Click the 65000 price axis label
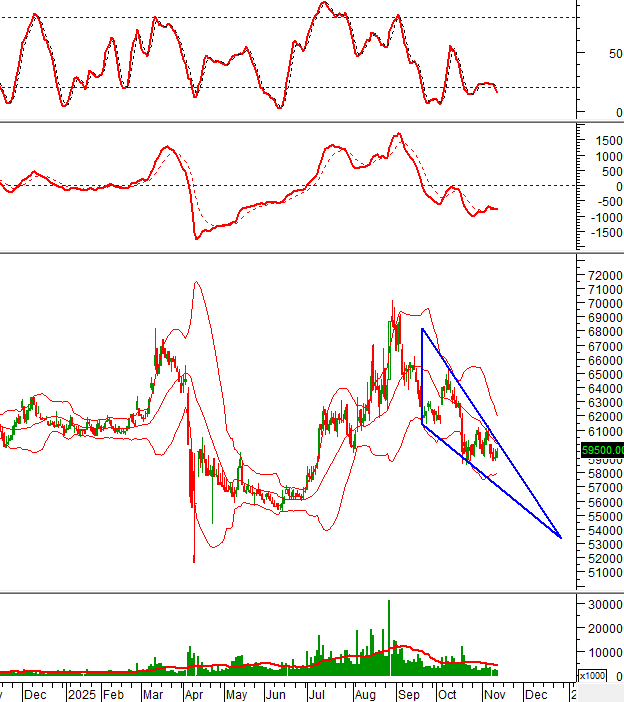This screenshot has height=702, width=624. pyautogui.click(x=603, y=374)
